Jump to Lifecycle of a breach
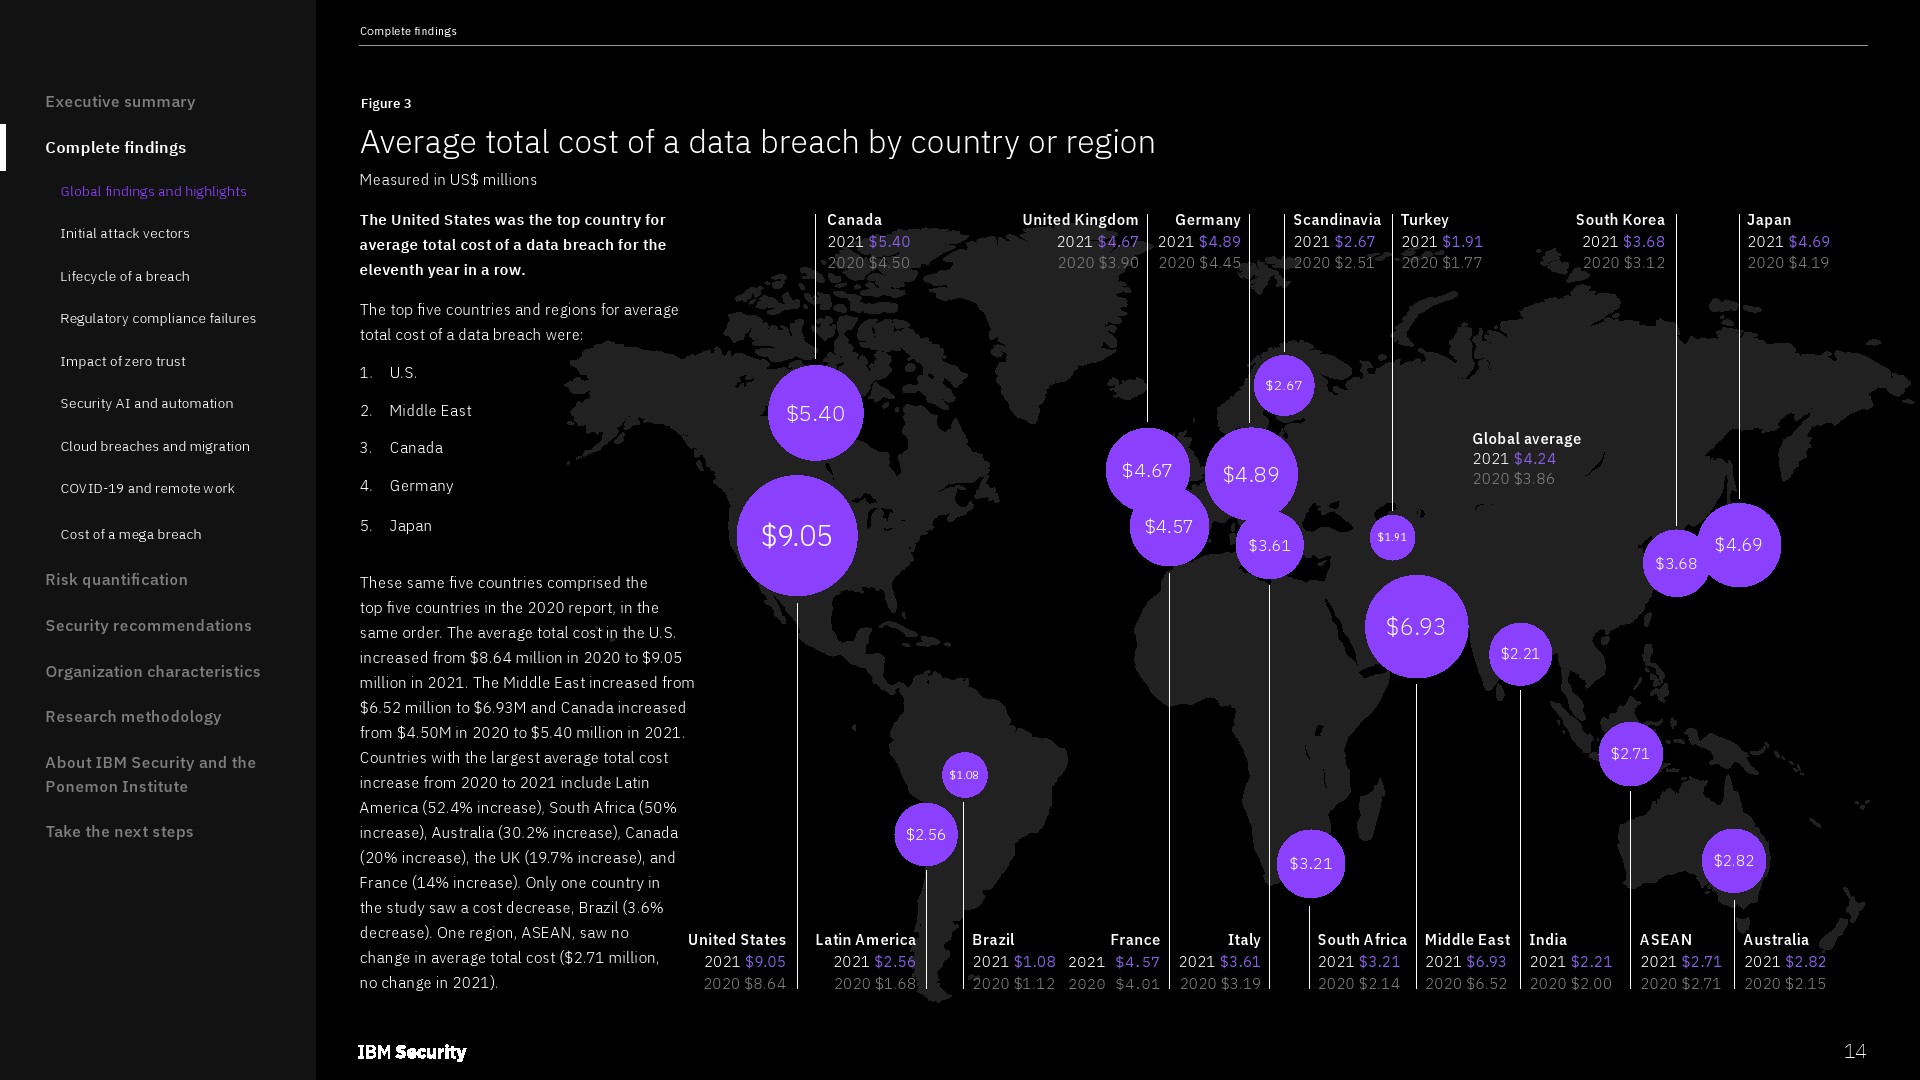The image size is (1920, 1080). pos(125,276)
